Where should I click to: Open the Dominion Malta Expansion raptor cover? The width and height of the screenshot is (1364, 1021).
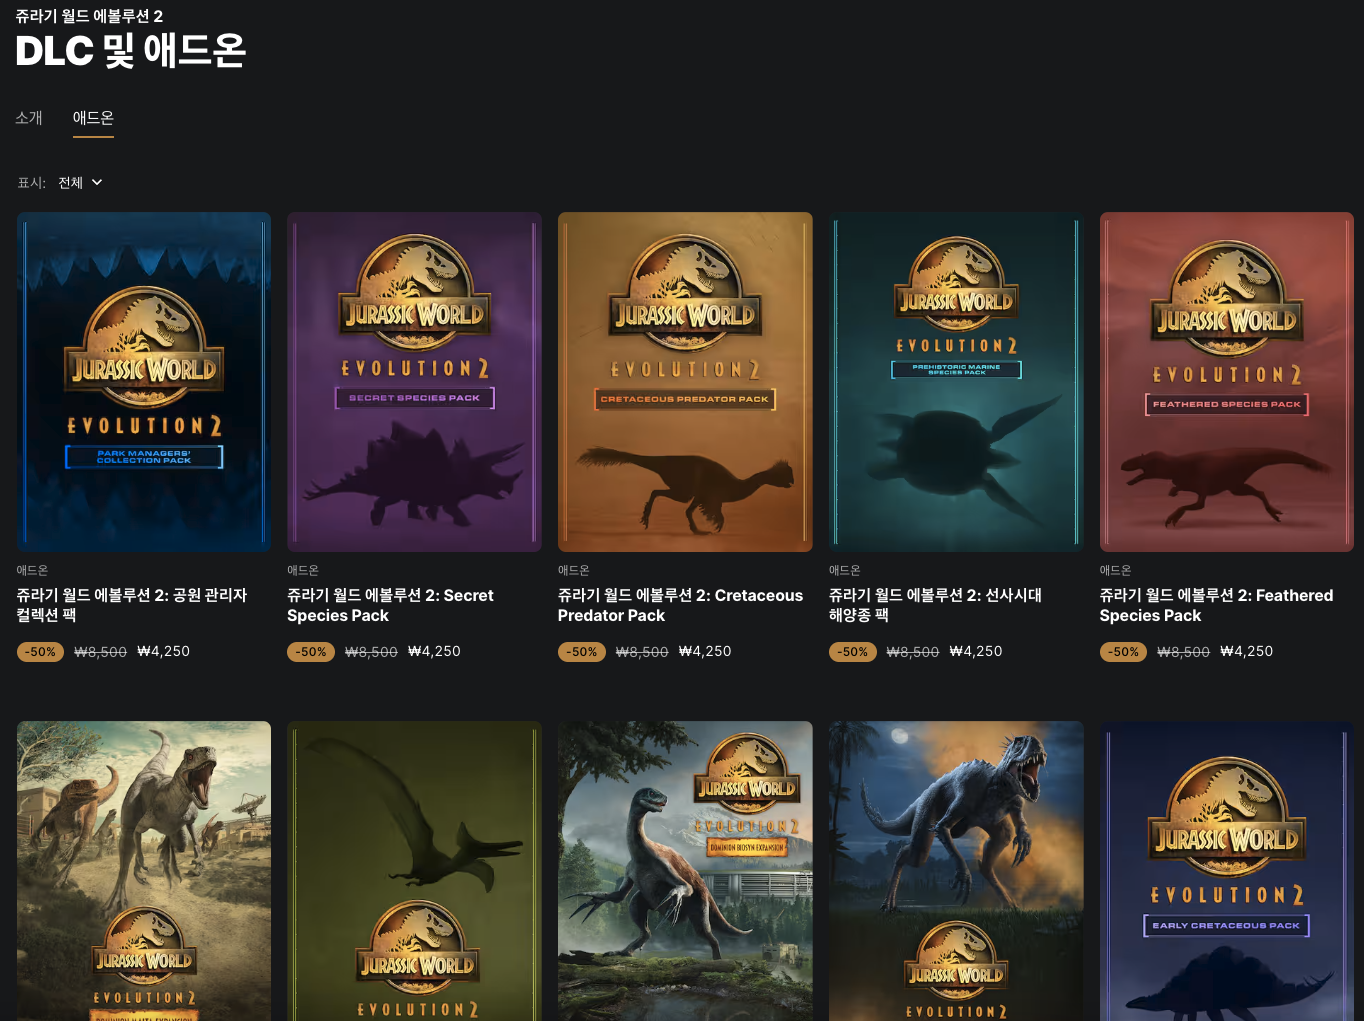144,871
